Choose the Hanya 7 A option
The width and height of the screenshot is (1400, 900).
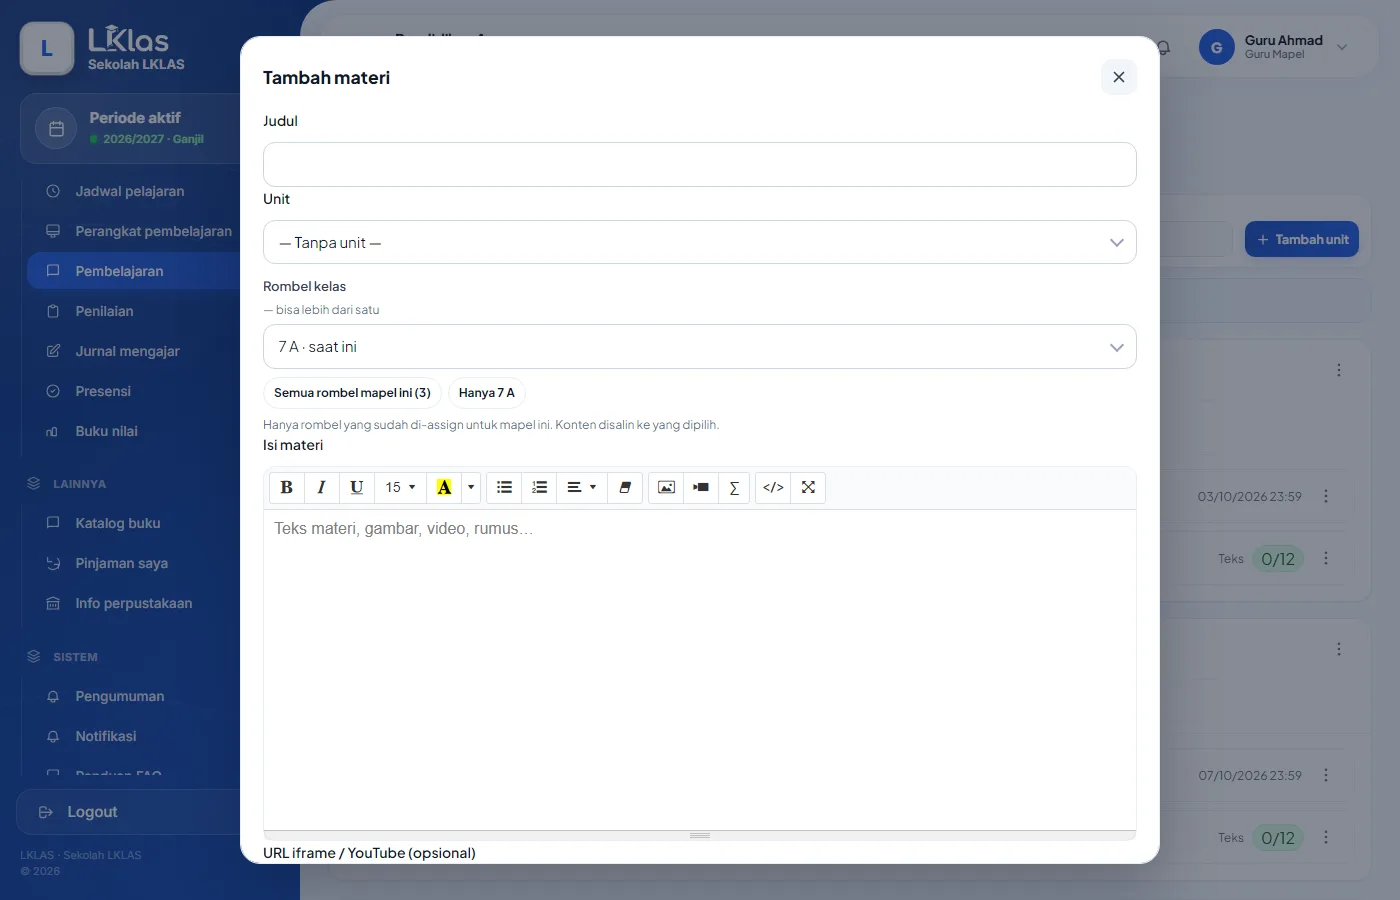(x=487, y=393)
